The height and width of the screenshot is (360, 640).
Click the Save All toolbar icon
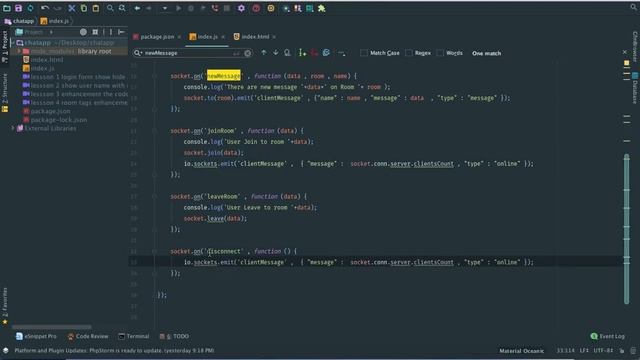click(18, 8)
